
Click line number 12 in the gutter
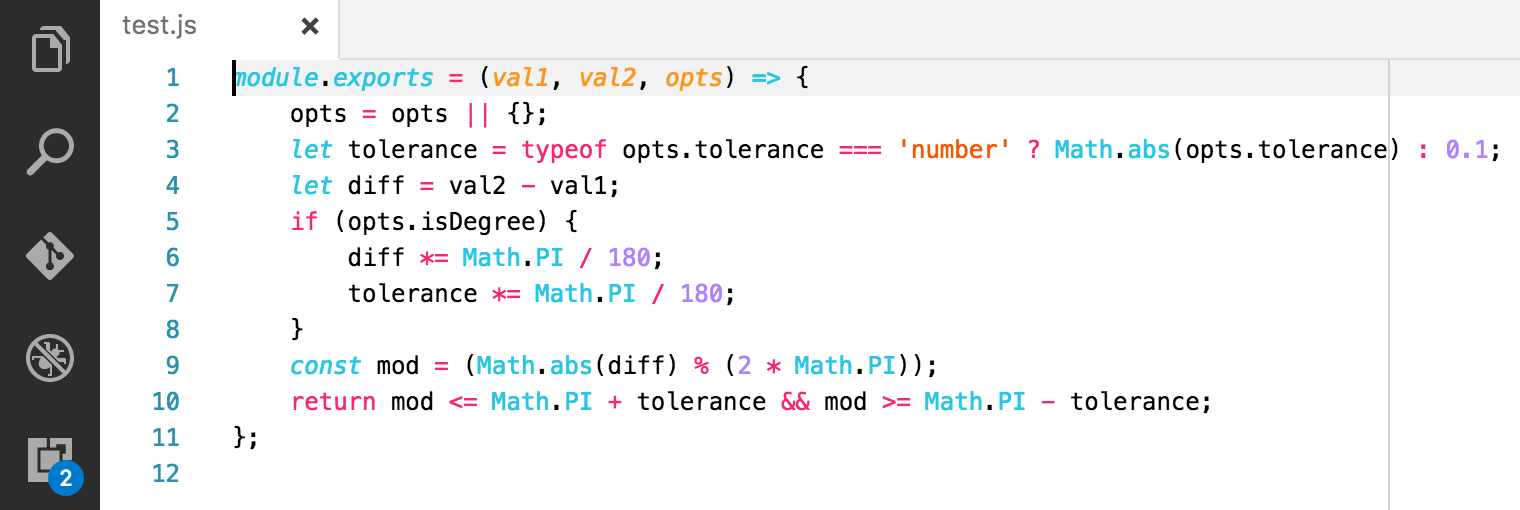(165, 474)
